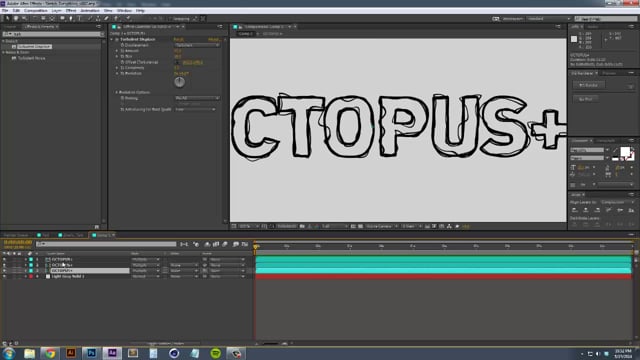Select the Eraser tool
640x360 pixels.
coord(107,18)
